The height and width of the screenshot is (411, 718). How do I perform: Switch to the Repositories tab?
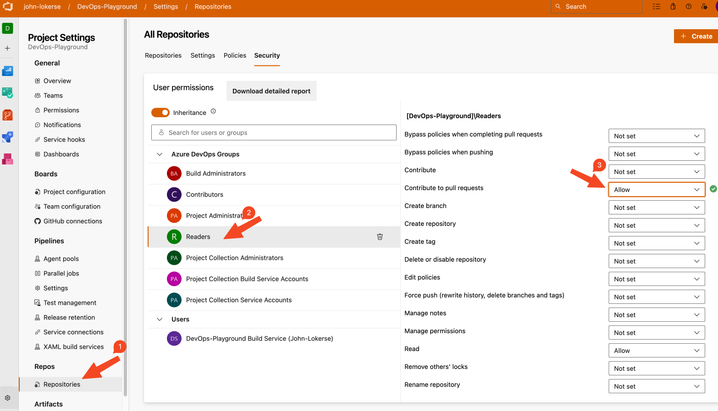pos(163,55)
